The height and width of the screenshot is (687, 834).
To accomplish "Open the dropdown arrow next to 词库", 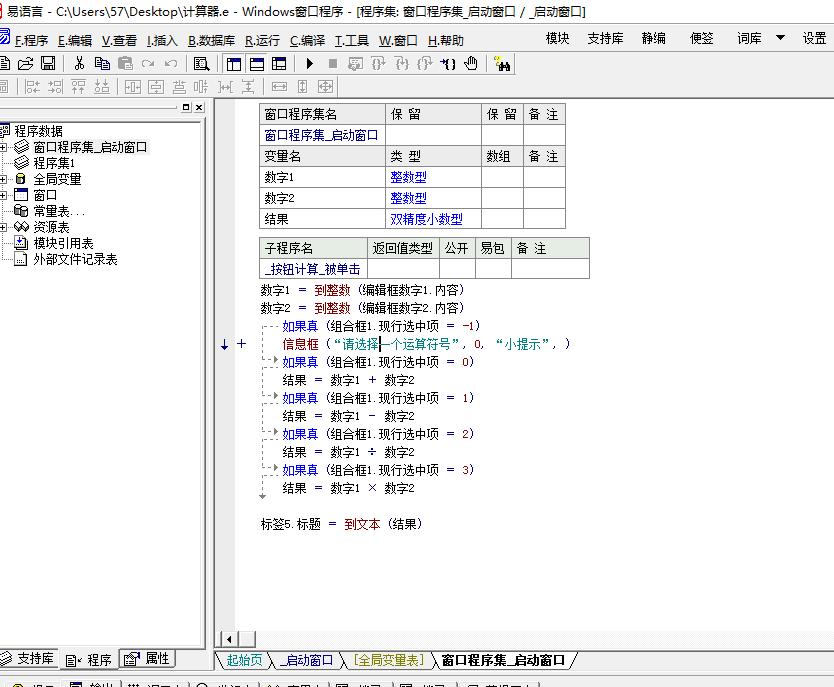I will tap(780, 38).
